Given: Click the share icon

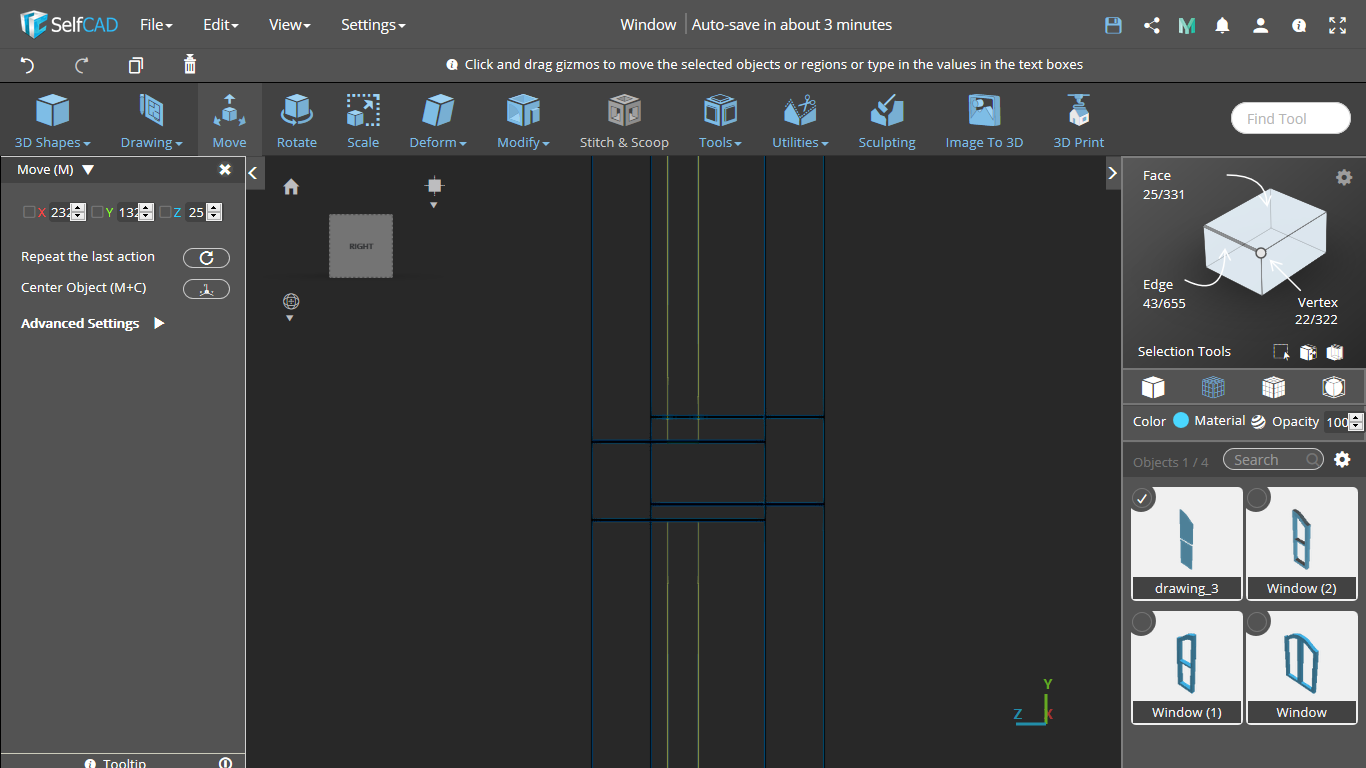Looking at the screenshot, I should (1152, 26).
